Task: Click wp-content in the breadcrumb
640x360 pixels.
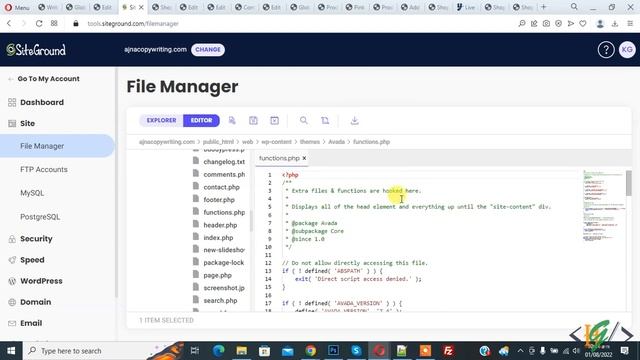Action: pyautogui.click(x=276, y=142)
